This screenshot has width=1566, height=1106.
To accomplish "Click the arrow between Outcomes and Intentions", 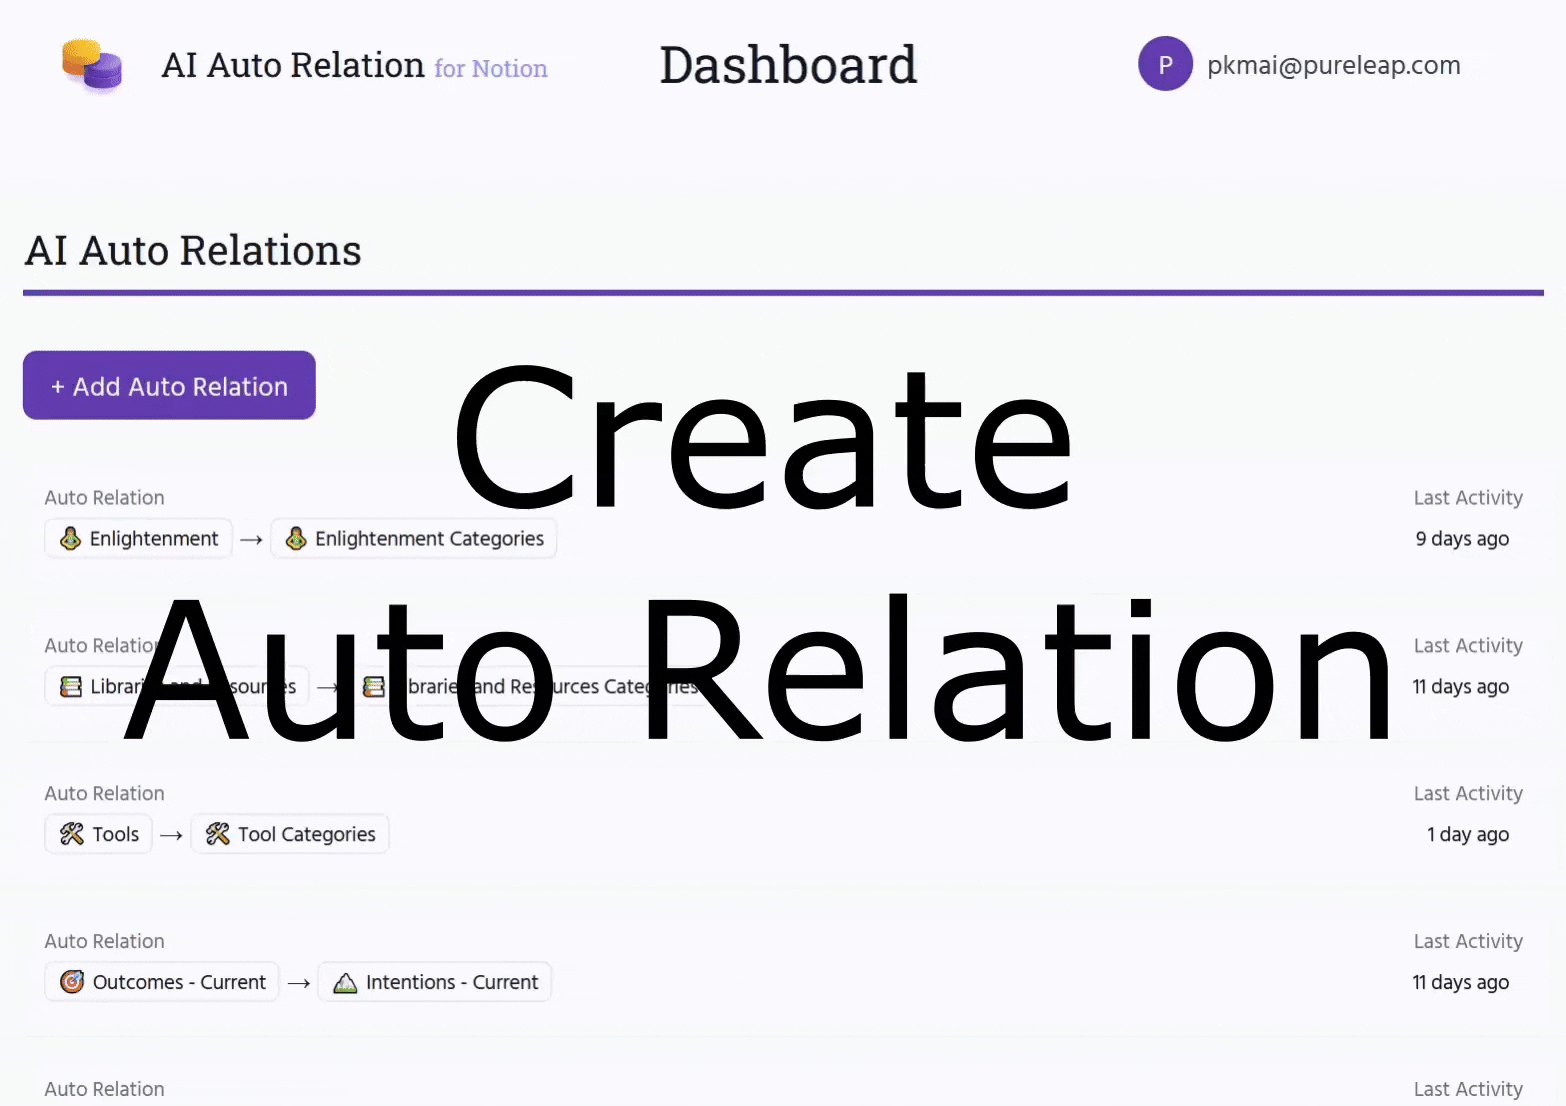I will [x=298, y=982].
